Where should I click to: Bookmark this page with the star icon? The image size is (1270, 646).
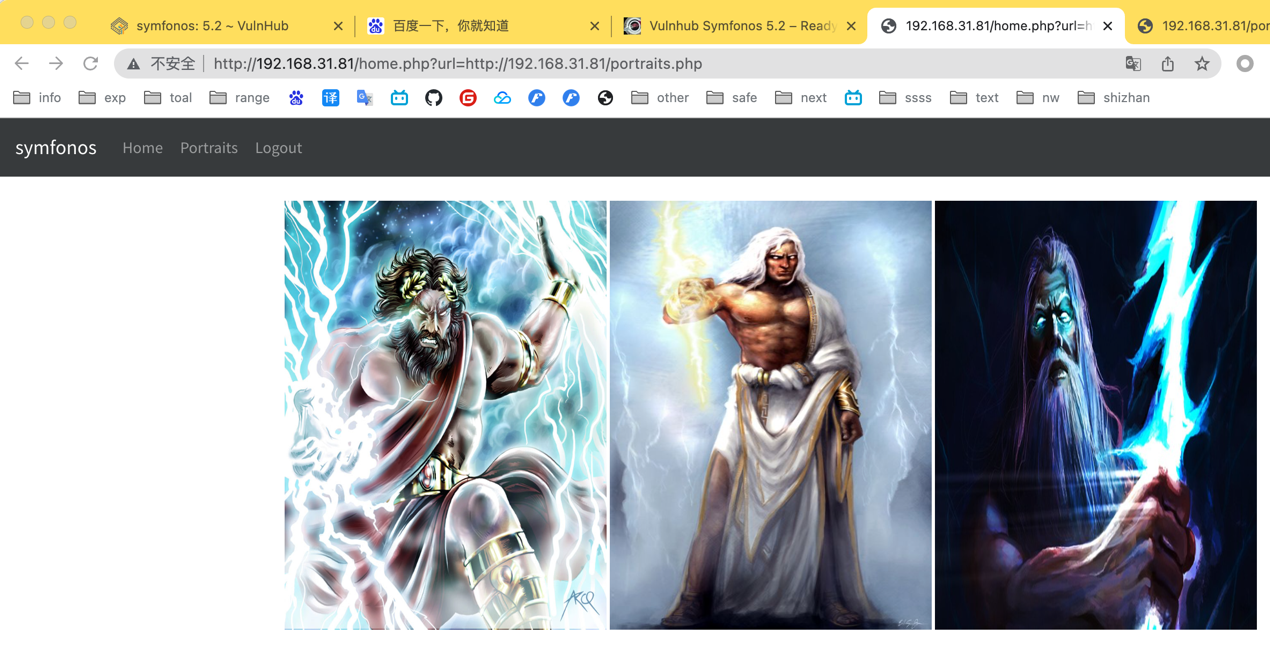[x=1202, y=64]
